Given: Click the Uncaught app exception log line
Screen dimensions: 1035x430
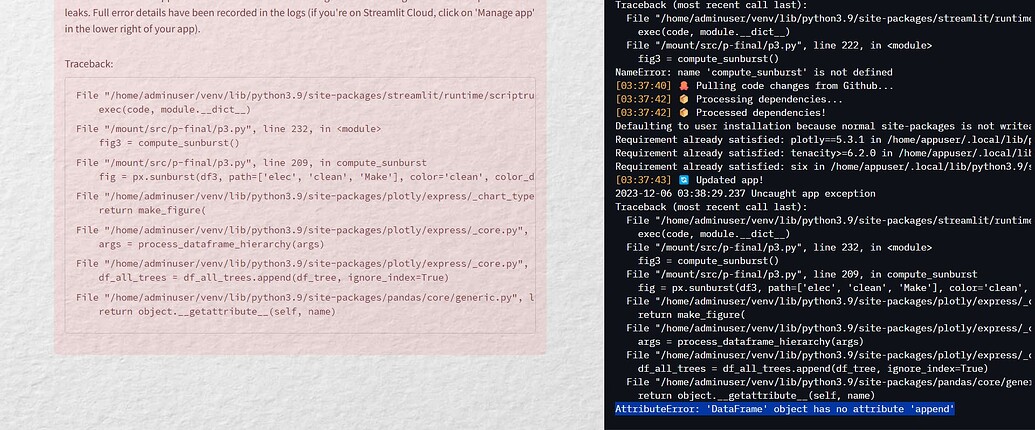Looking at the screenshot, I should [x=745, y=194].
